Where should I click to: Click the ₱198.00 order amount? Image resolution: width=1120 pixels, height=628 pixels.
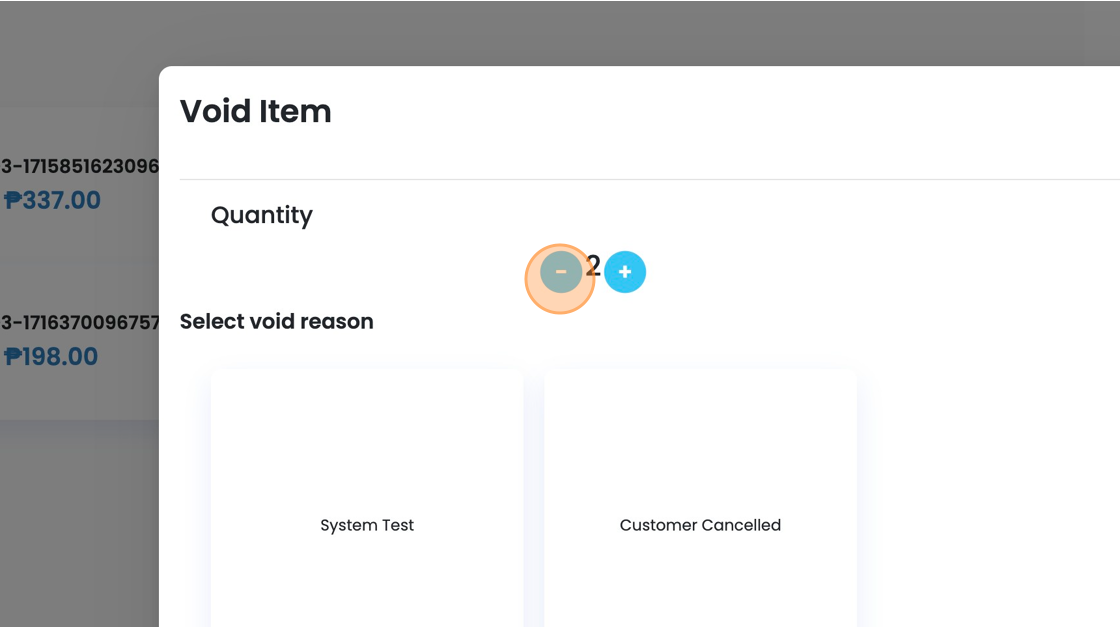(51, 357)
